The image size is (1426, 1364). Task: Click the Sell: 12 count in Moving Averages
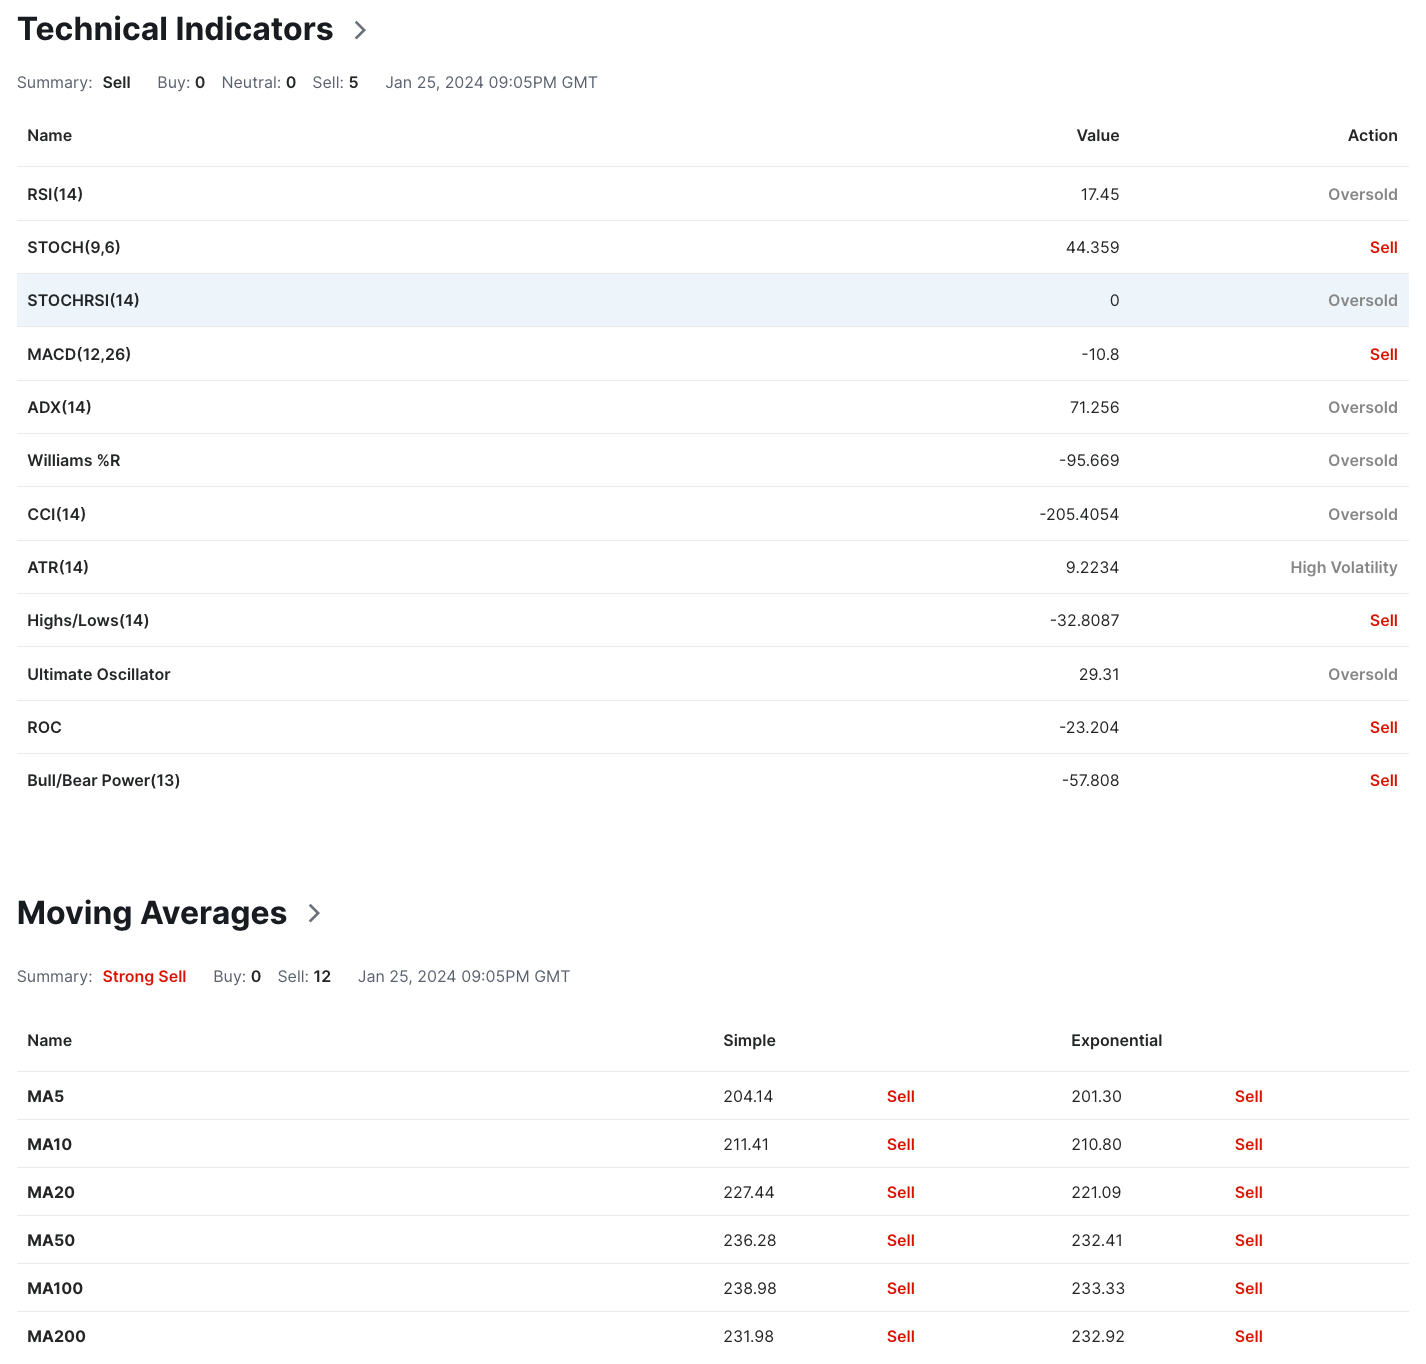pos(304,976)
